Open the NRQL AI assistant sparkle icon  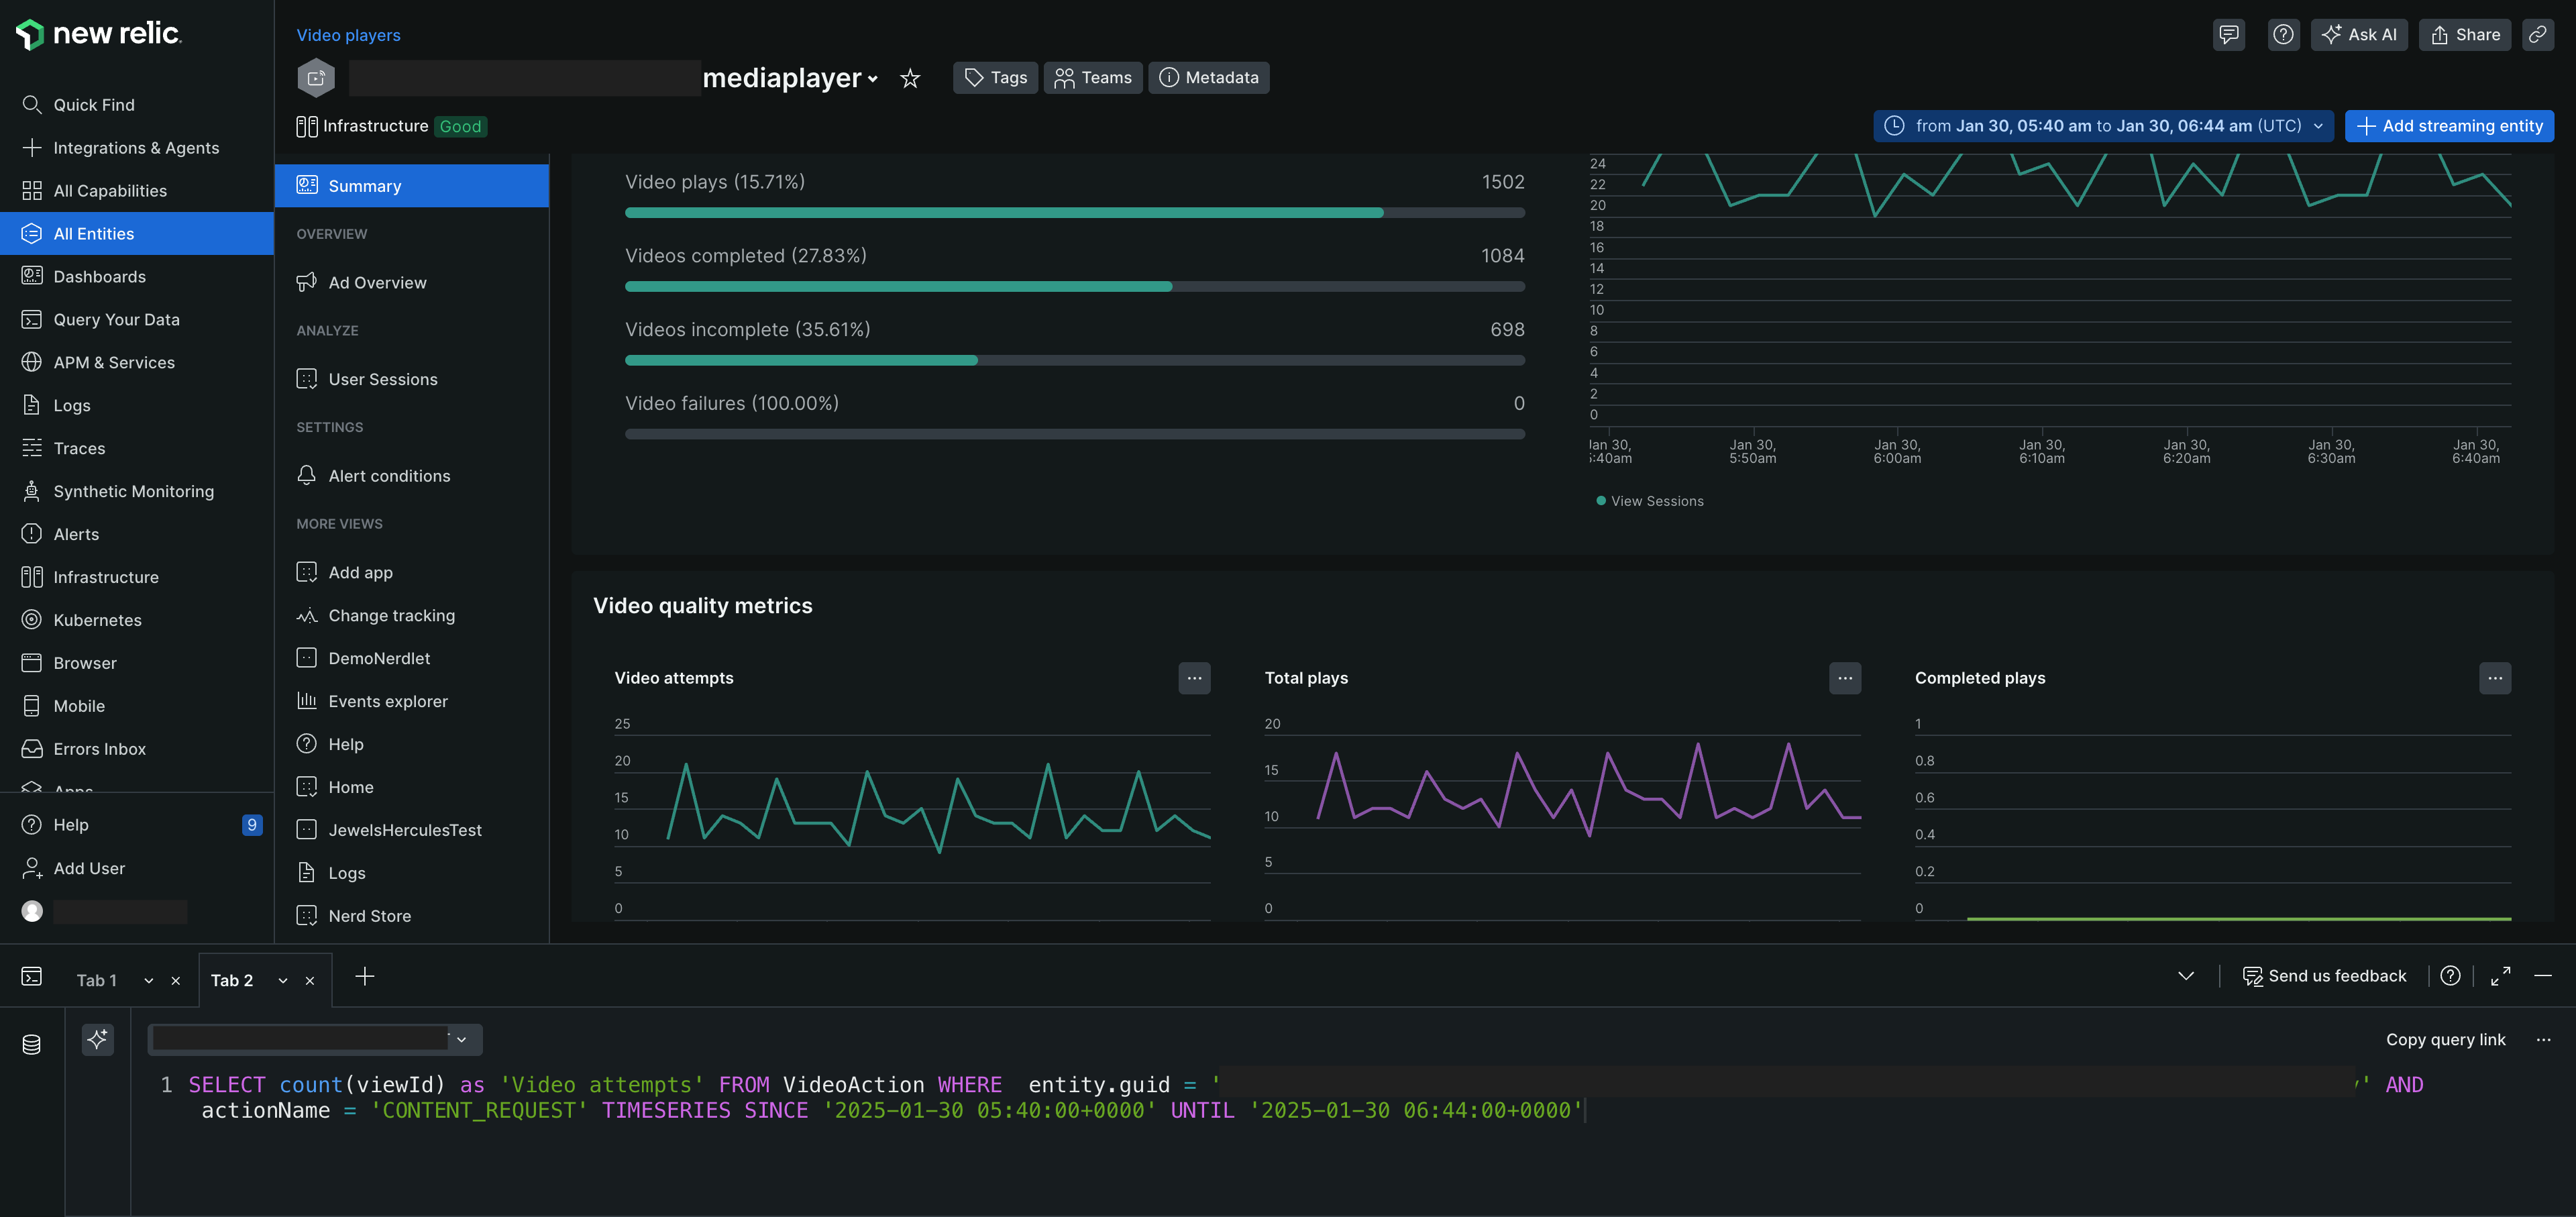pyautogui.click(x=97, y=1039)
